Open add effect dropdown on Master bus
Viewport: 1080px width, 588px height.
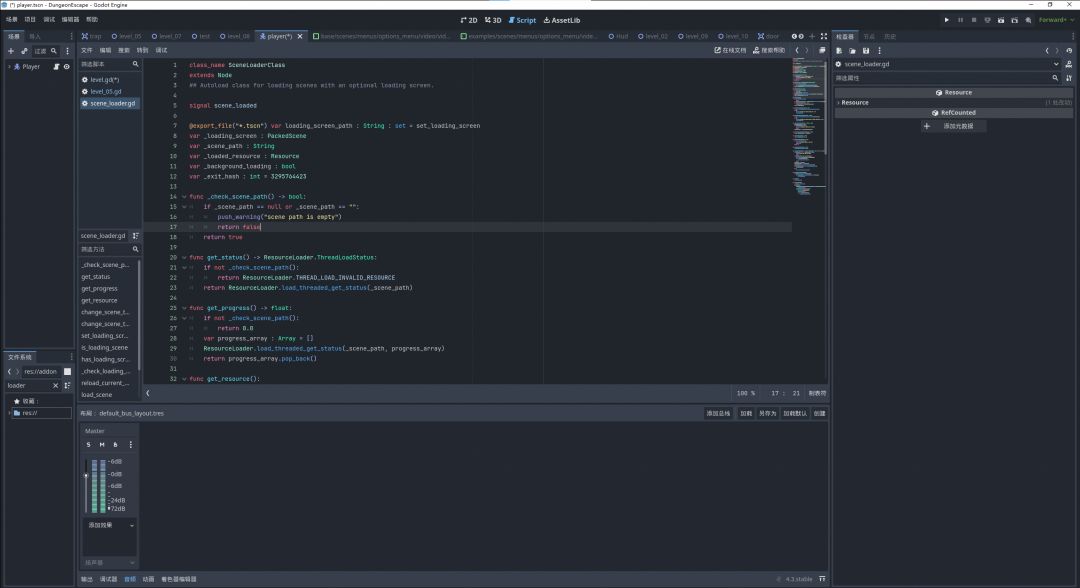110,525
